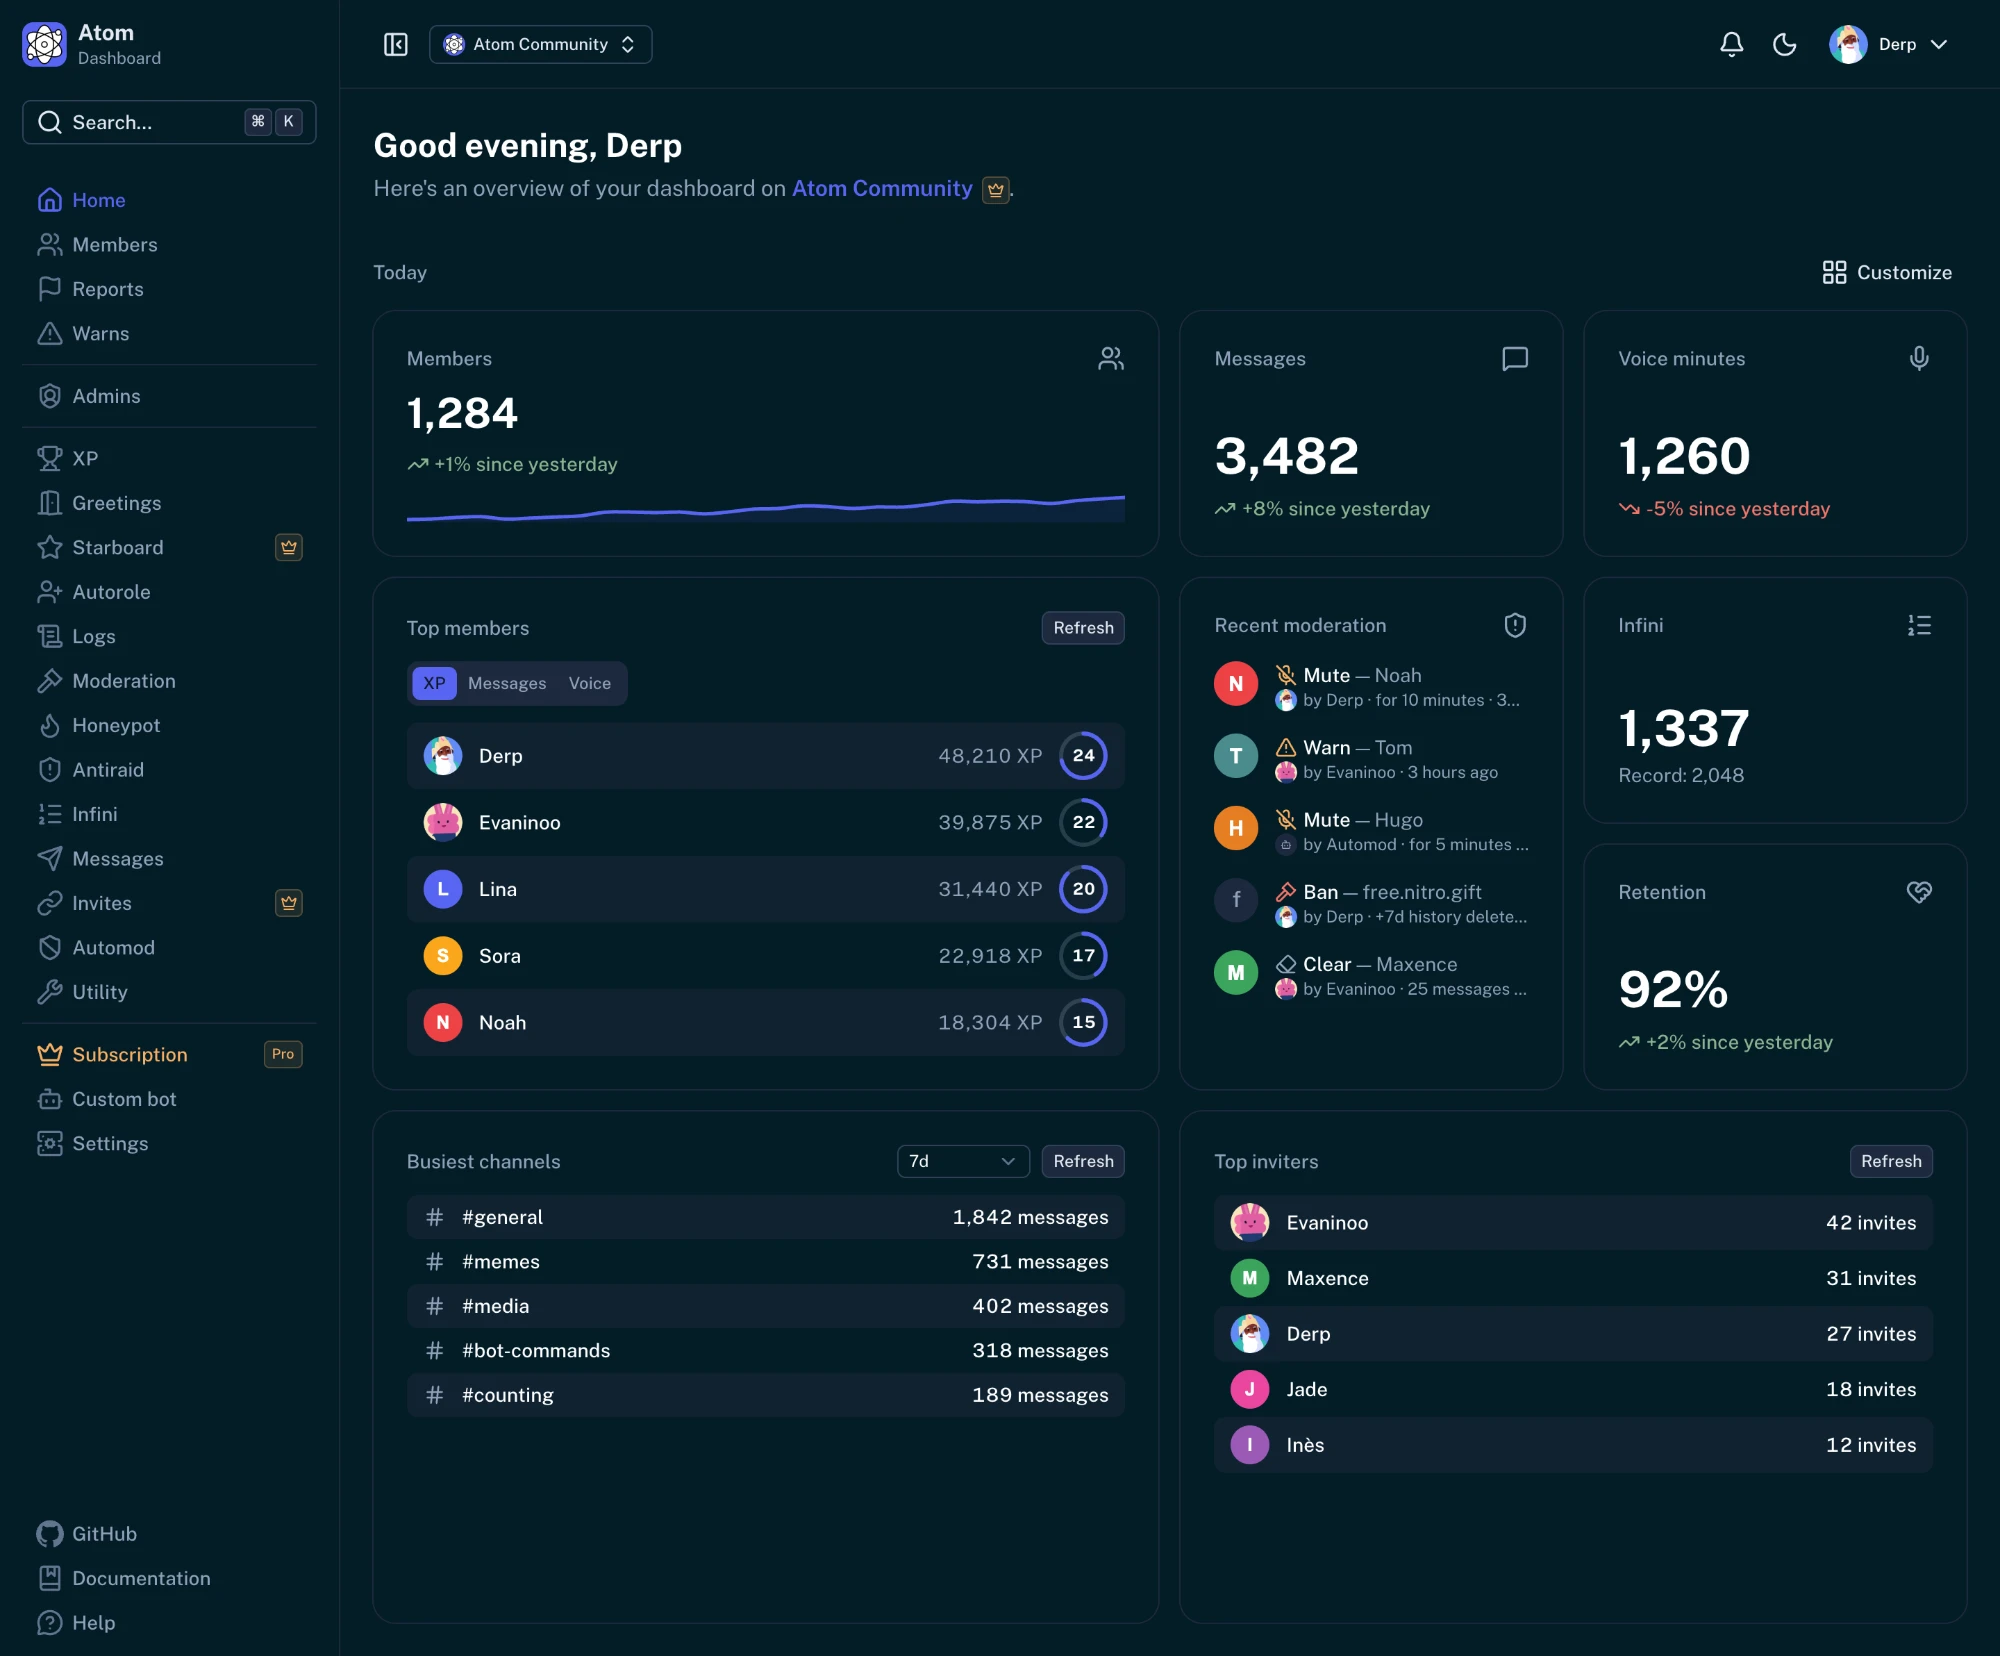Click the Atom logo icon
The height and width of the screenshot is (1656, 2000).
(x=45, y=44)
